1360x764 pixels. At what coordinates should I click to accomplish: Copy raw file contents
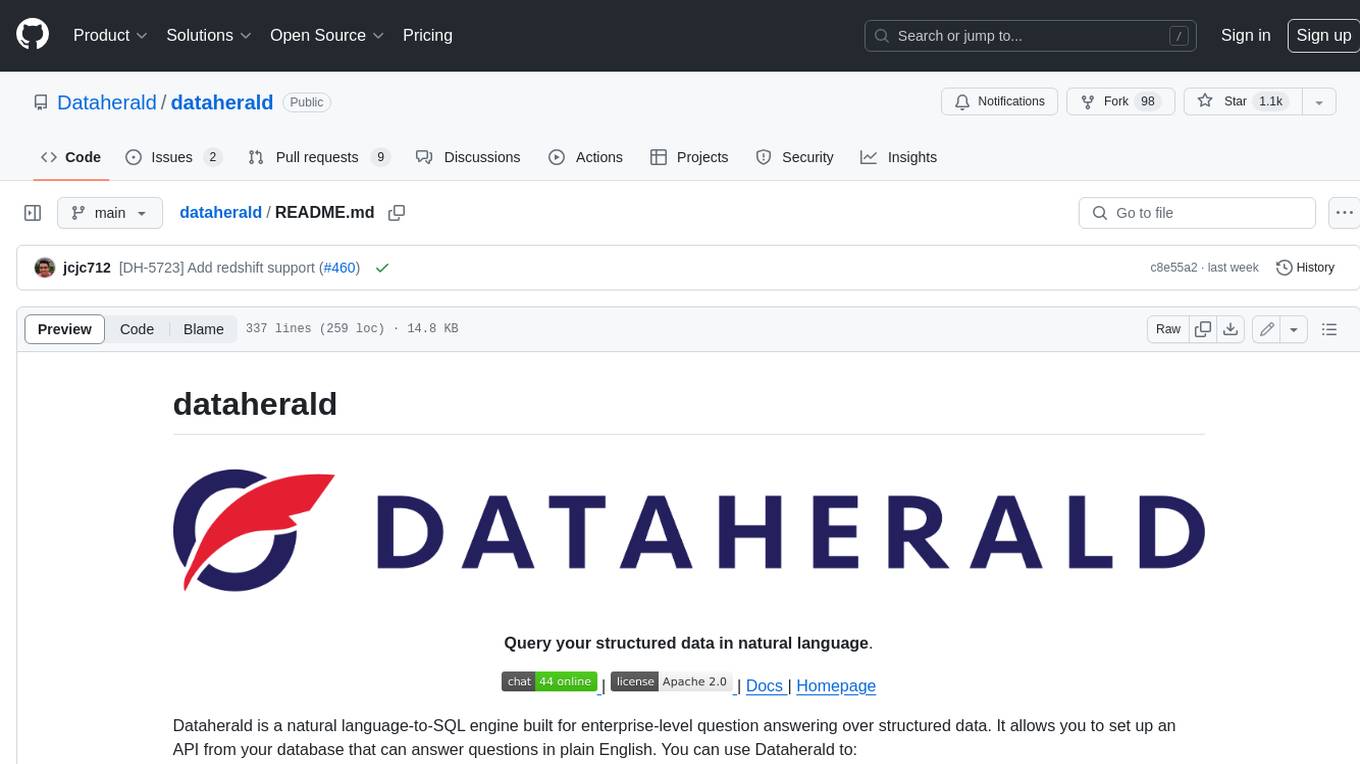coord(1203,329)
